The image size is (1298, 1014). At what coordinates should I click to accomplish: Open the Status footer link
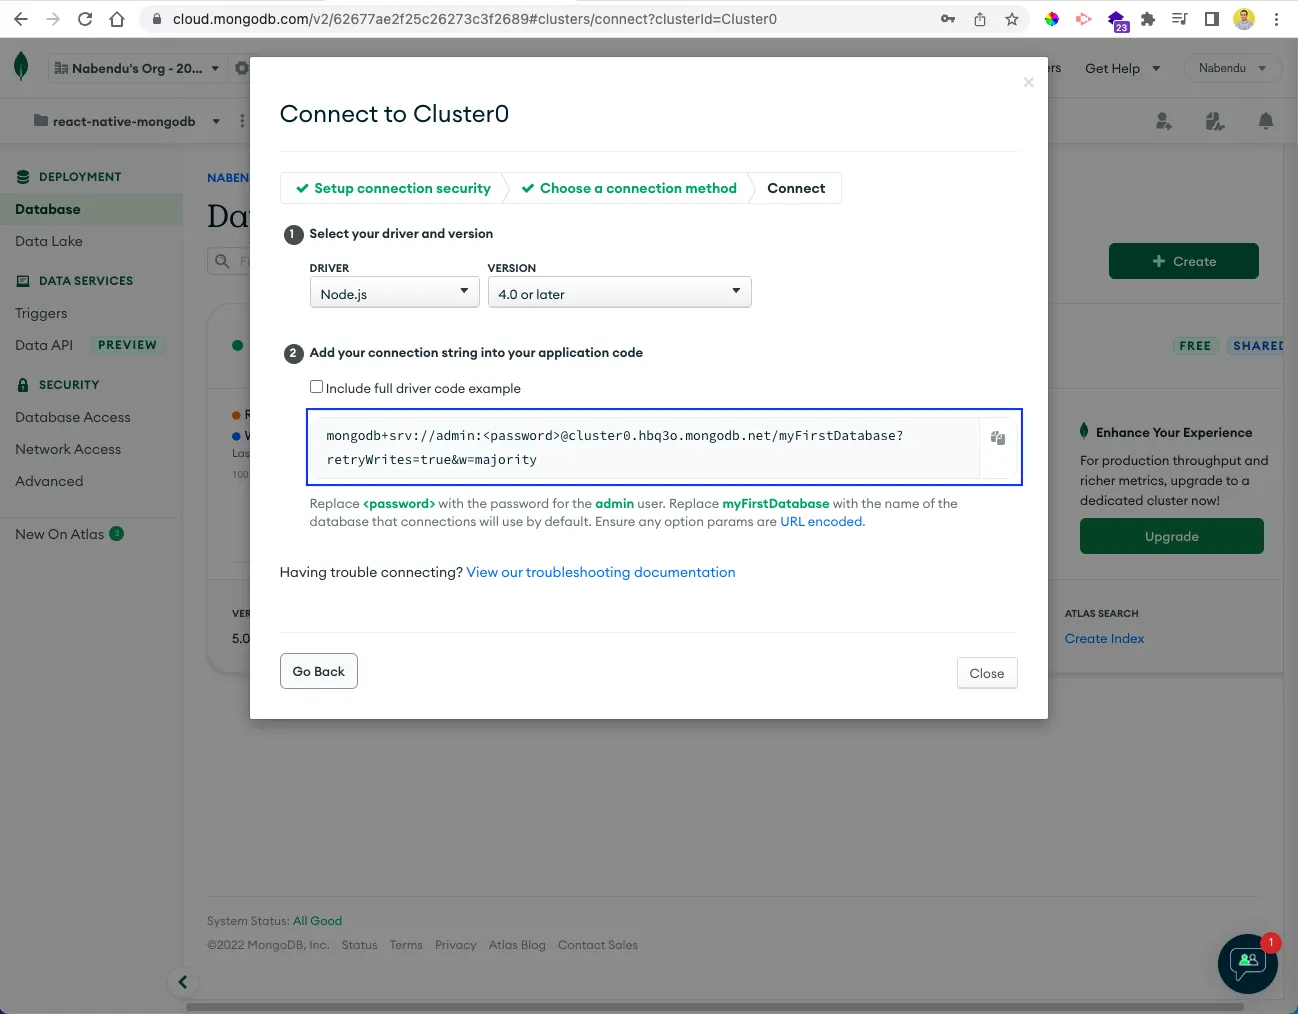(x=360, y=945)
